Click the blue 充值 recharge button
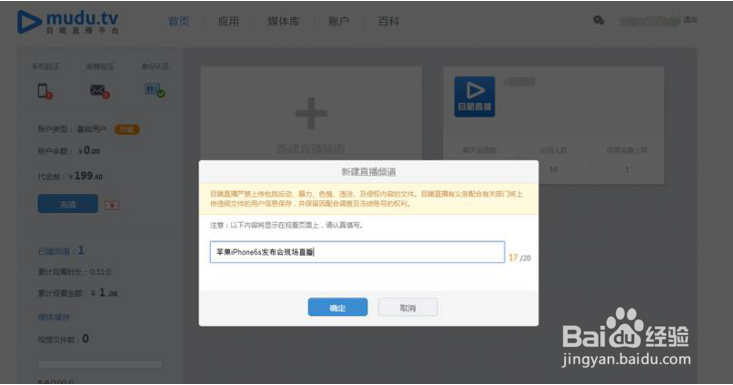733x385 pixels. pos(68,204)
